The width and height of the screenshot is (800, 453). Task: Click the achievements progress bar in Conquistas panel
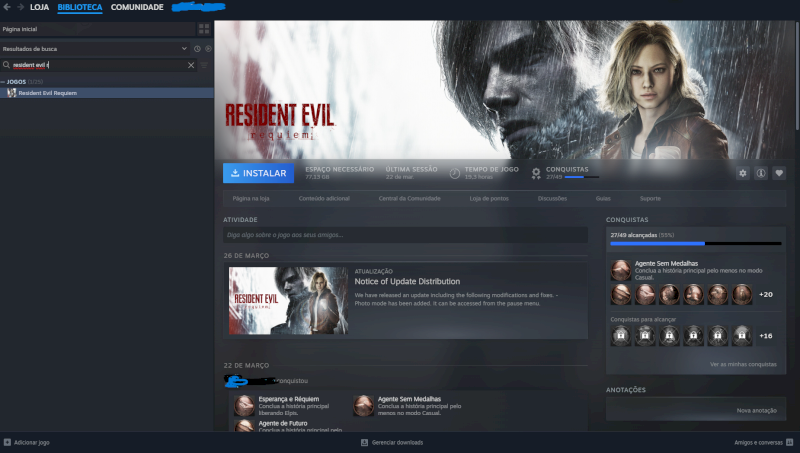point(696,244)
